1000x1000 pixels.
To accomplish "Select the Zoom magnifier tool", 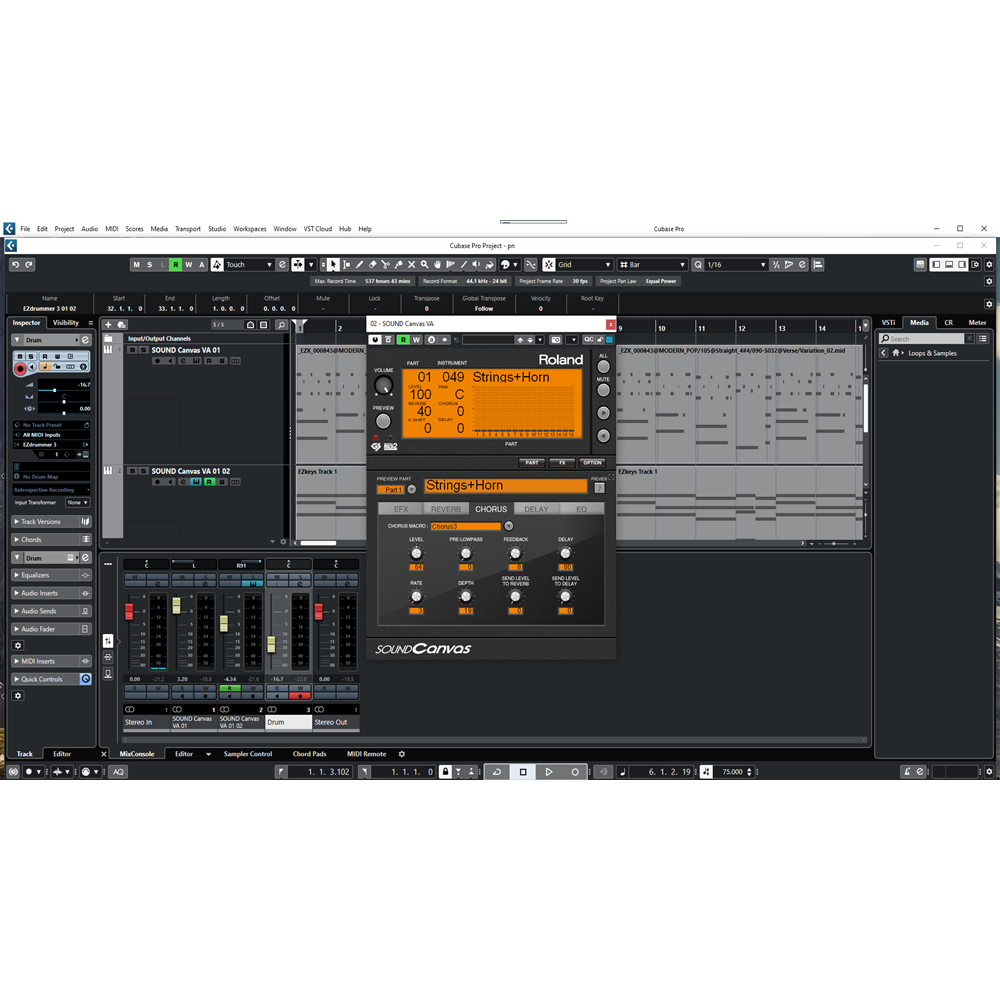I will (424, 265).
